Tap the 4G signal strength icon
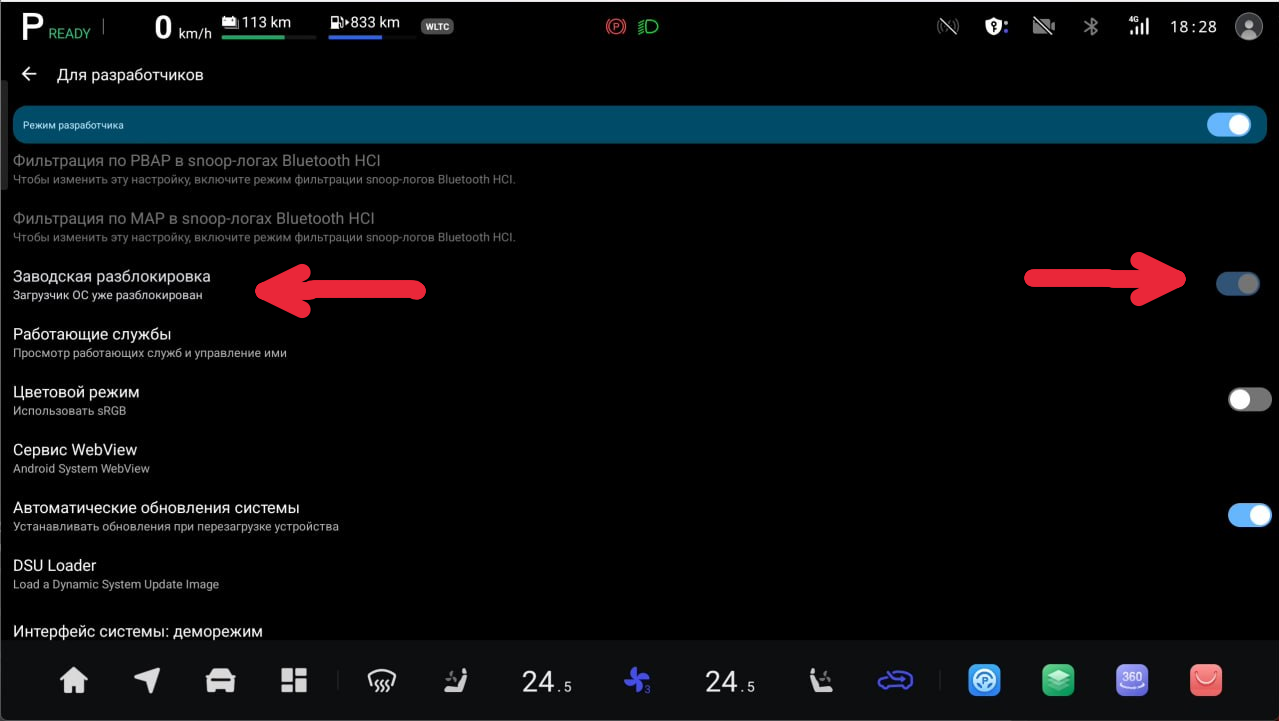The width and height of the screenshot is (1279, 721). (1138, 26)
